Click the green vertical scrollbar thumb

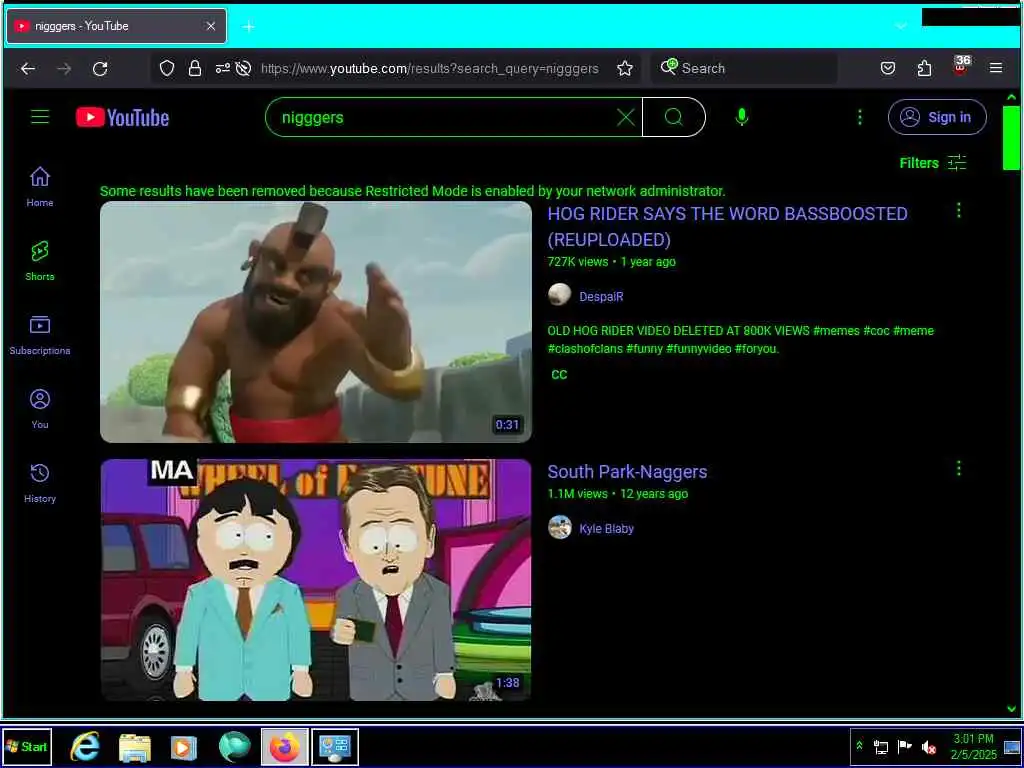pyautogui.click(x=1011, y=138)
